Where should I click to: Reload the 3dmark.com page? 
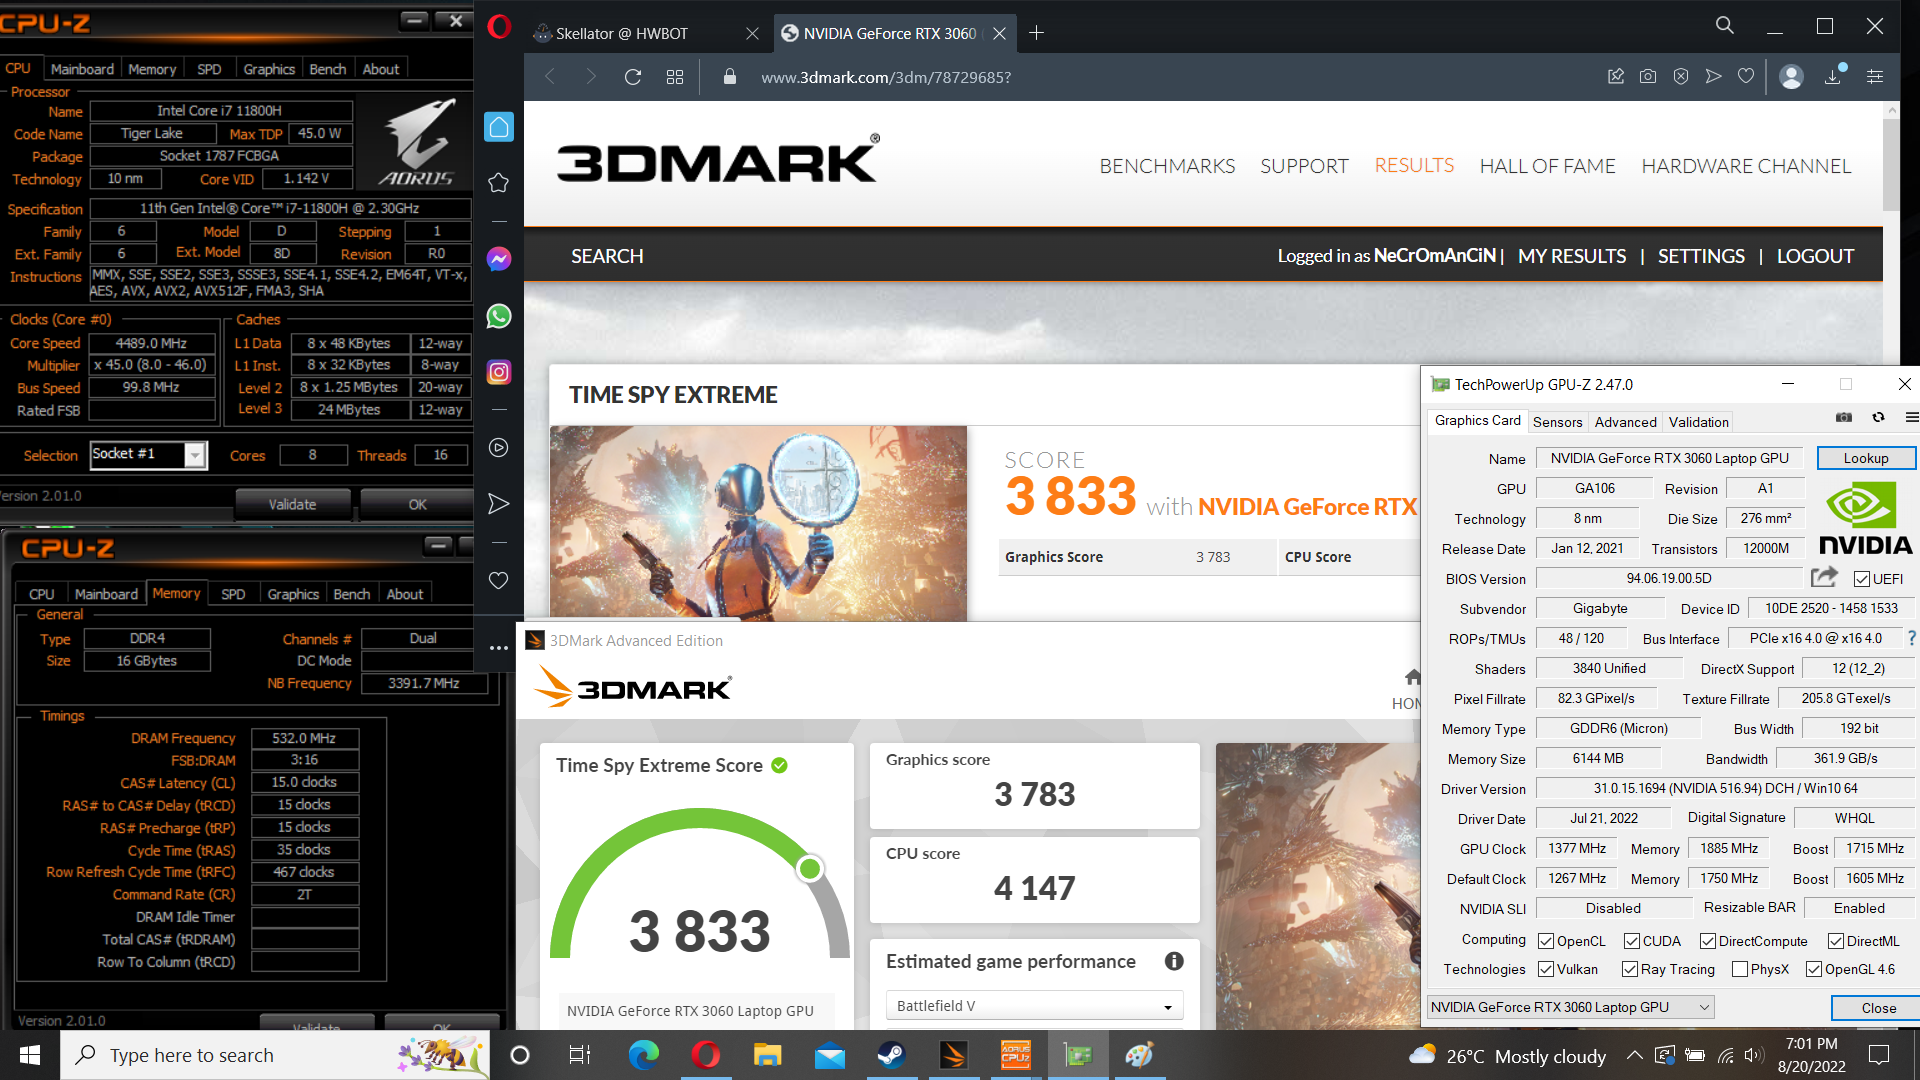coord(632,77)
